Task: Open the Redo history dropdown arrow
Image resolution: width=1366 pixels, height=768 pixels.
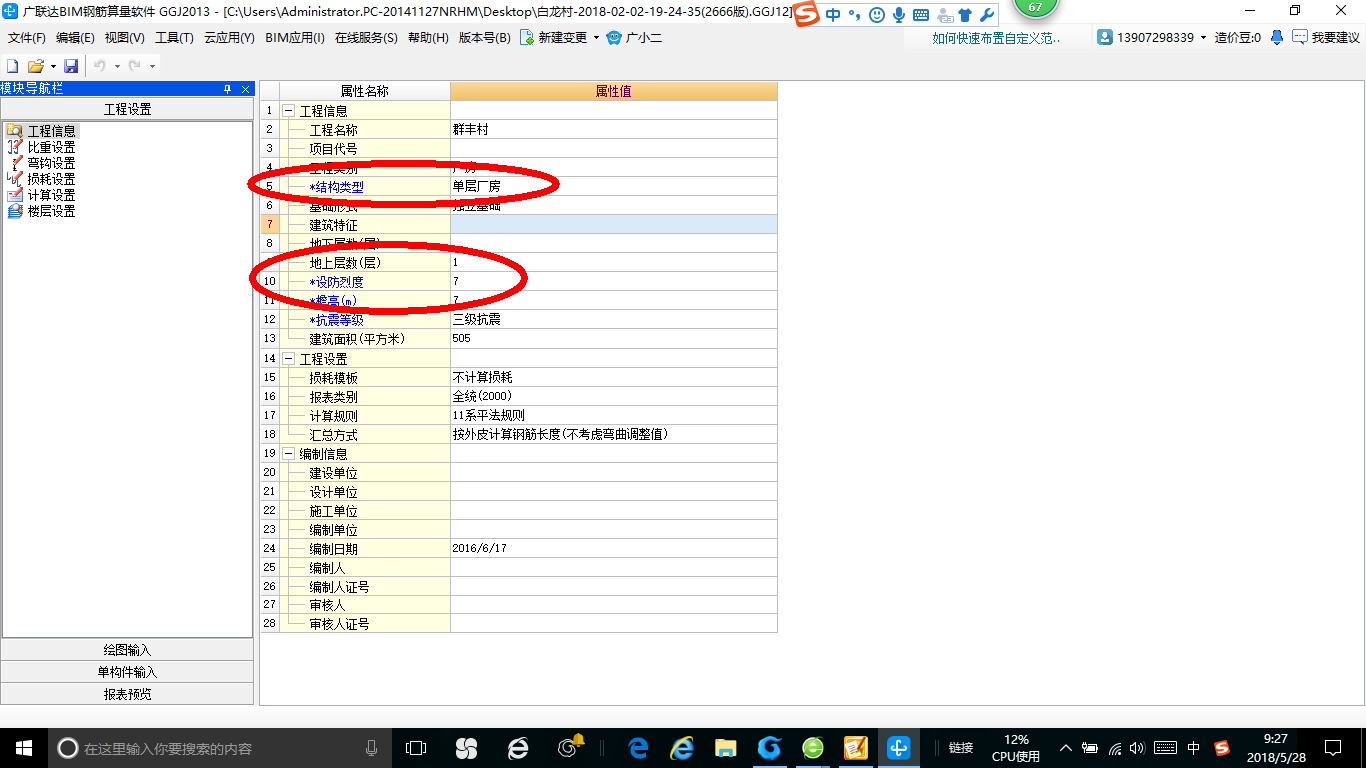Action: pyautogui.click(x=152, y=66)
